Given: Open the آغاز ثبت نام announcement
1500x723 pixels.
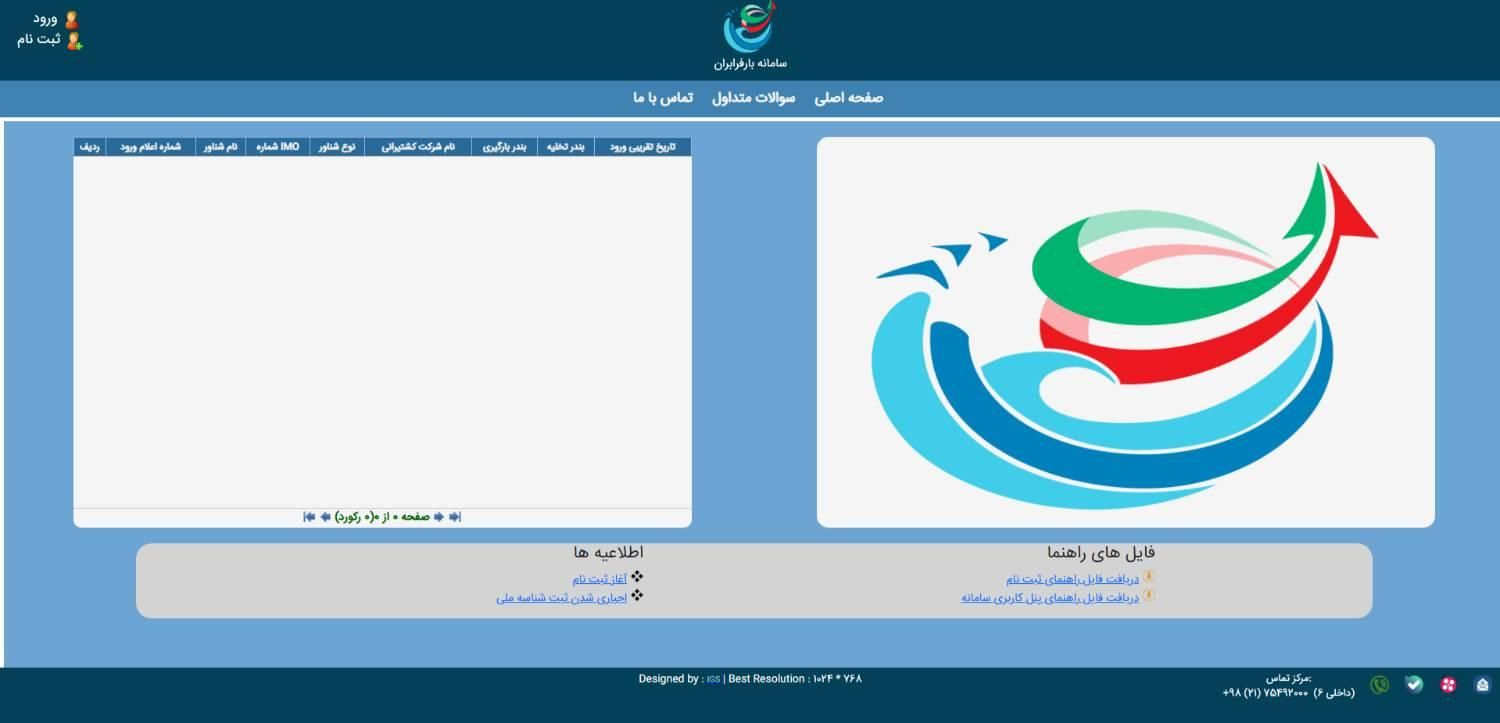Looking at the screenshot, I should point(599,579).
